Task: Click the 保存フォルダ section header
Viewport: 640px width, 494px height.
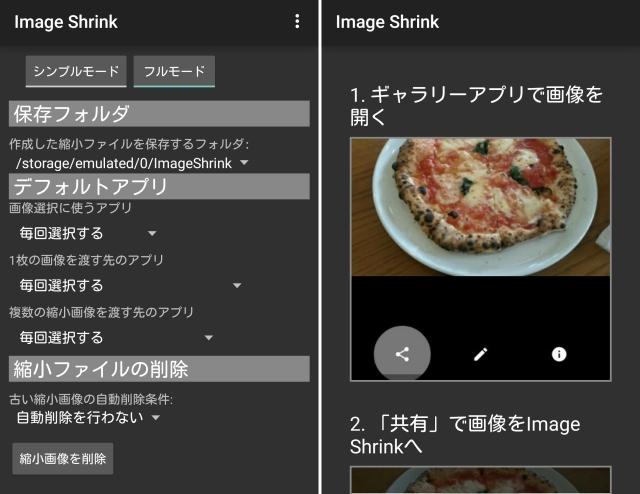Action: point(159,113)
